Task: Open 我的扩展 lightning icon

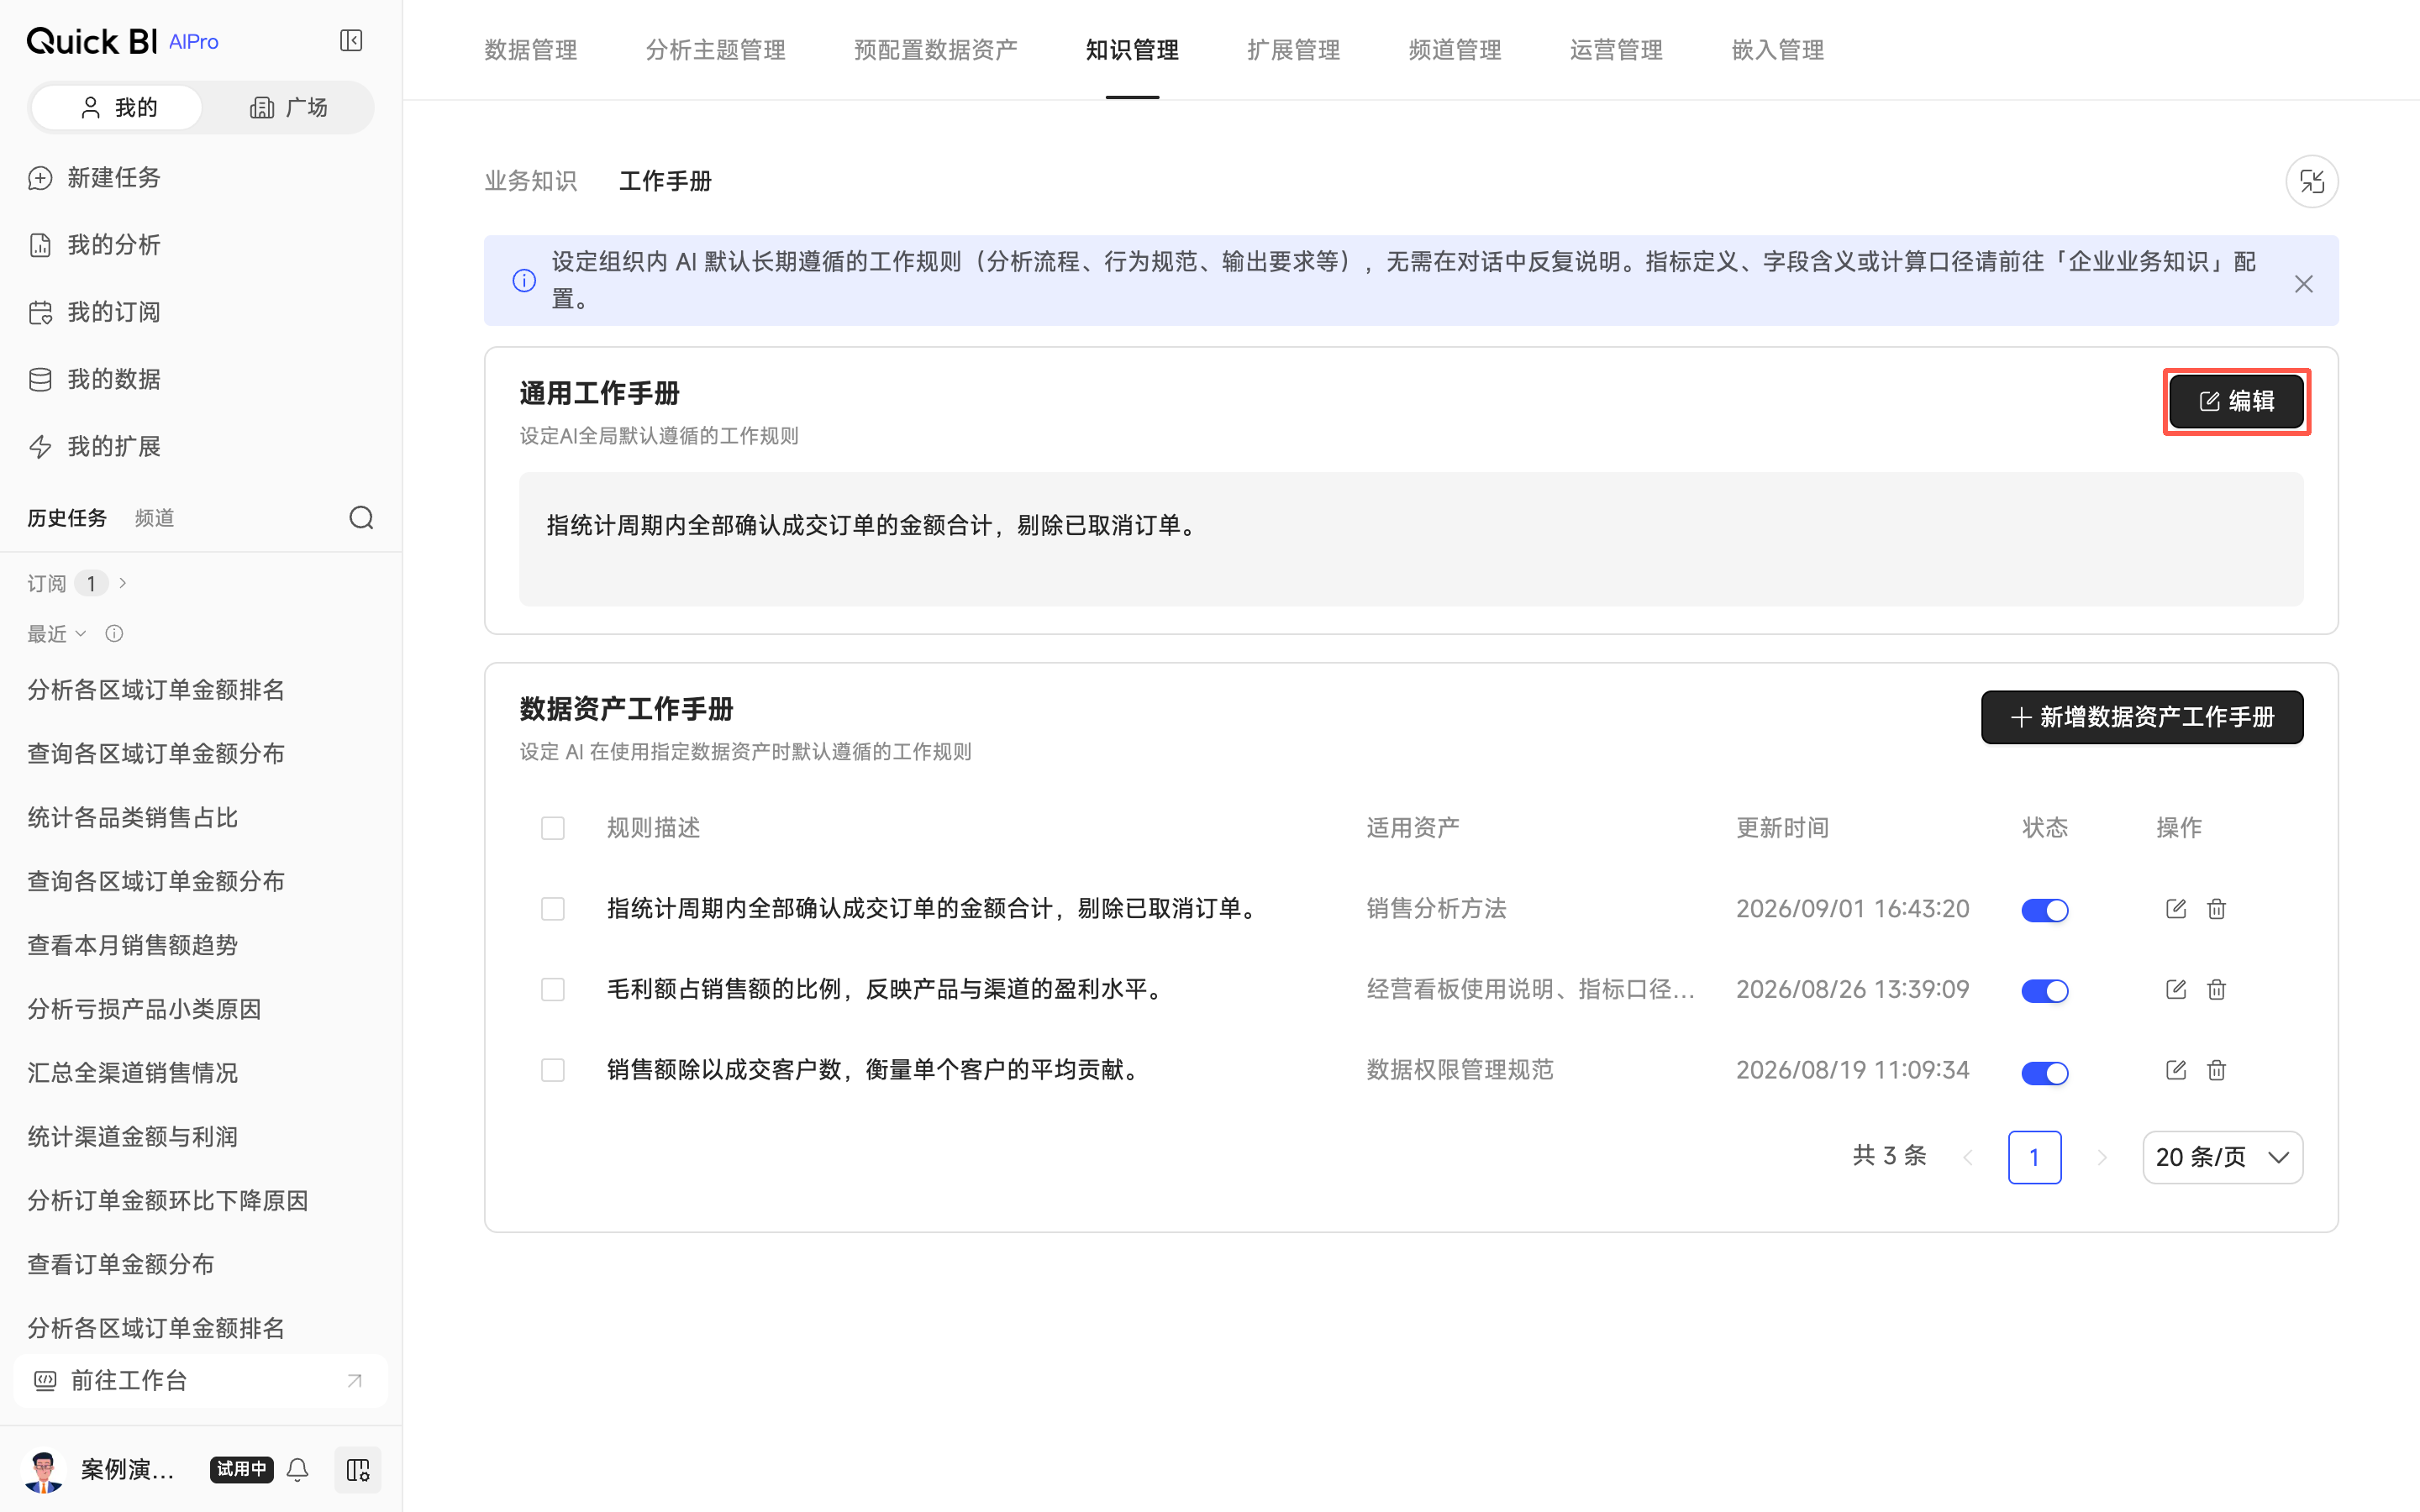Action: point(40,446)
